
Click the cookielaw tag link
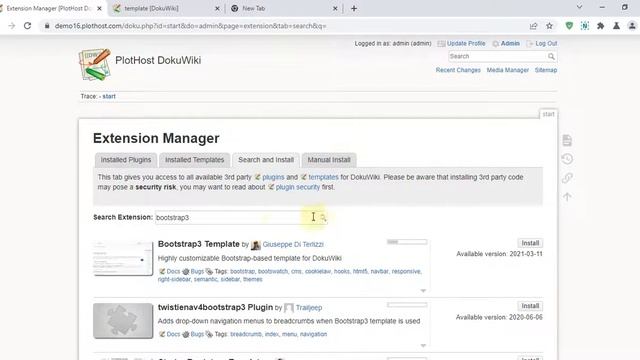[318, 271]
